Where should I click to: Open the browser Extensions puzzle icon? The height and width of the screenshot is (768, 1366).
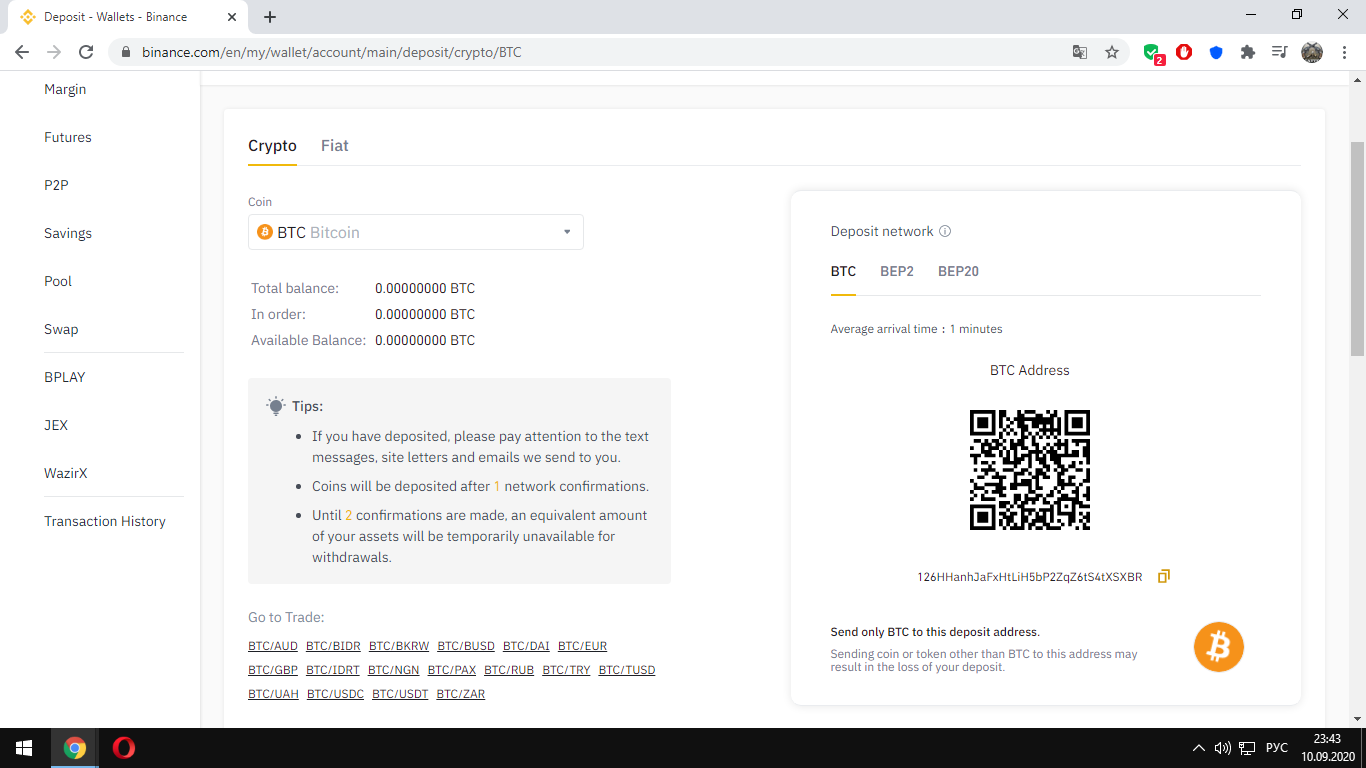pyautogui.click(x=1248, y=52)
